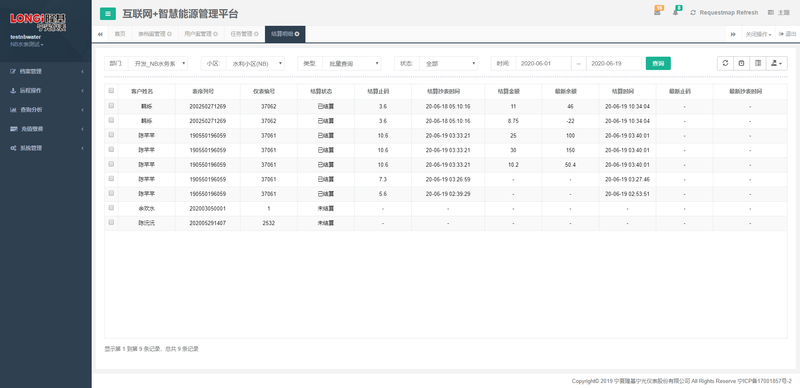Click the 充值缴费 card icon in sidebar
The image size is (800, 388).
[13, 129]
